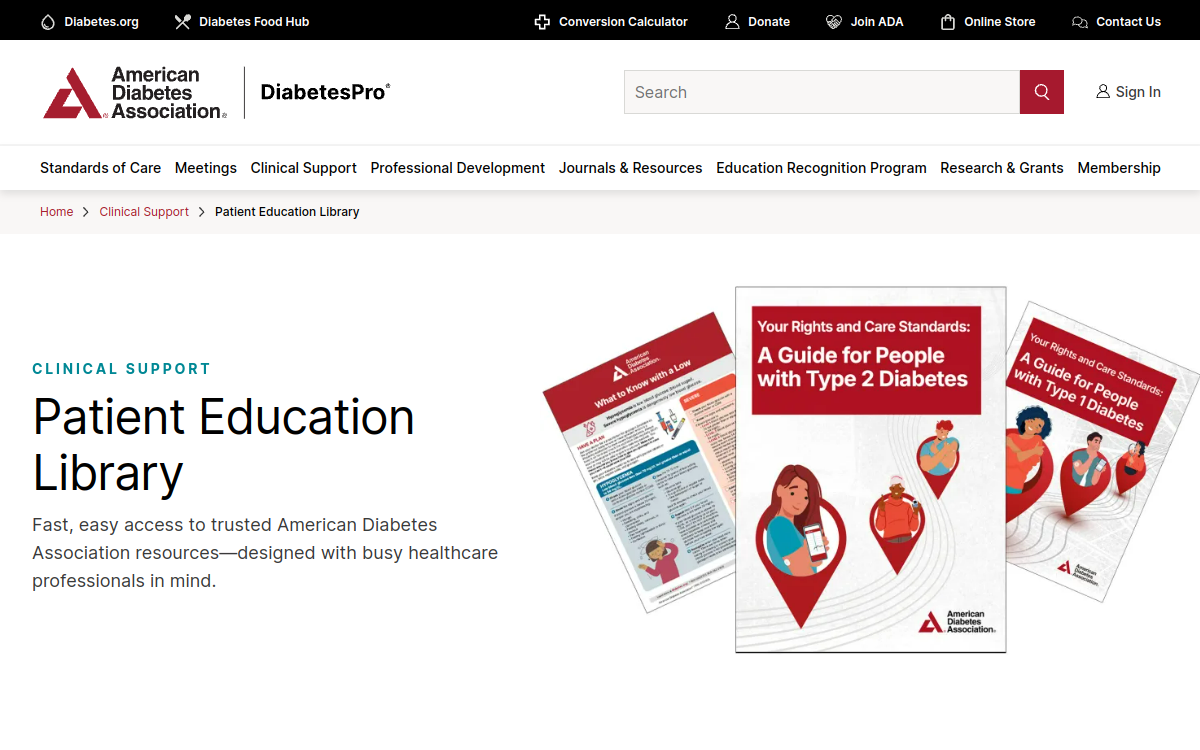The height and width of the screenshot is (750, 1200).
Task: Click the Contact Us chat bubbles icon
Action: pos(1080,21)
